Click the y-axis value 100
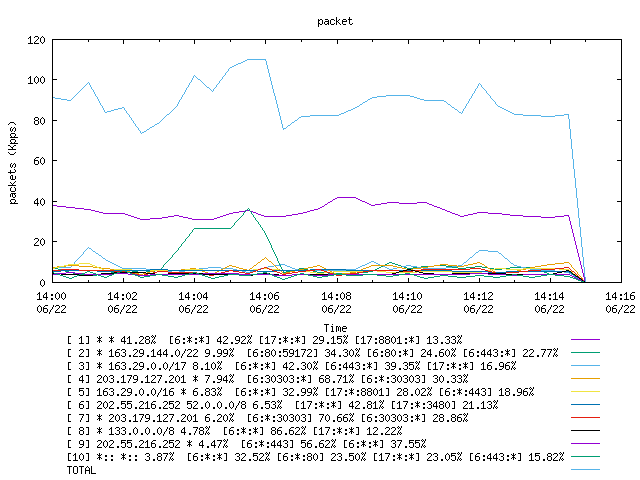 click(x=36, y=80)
